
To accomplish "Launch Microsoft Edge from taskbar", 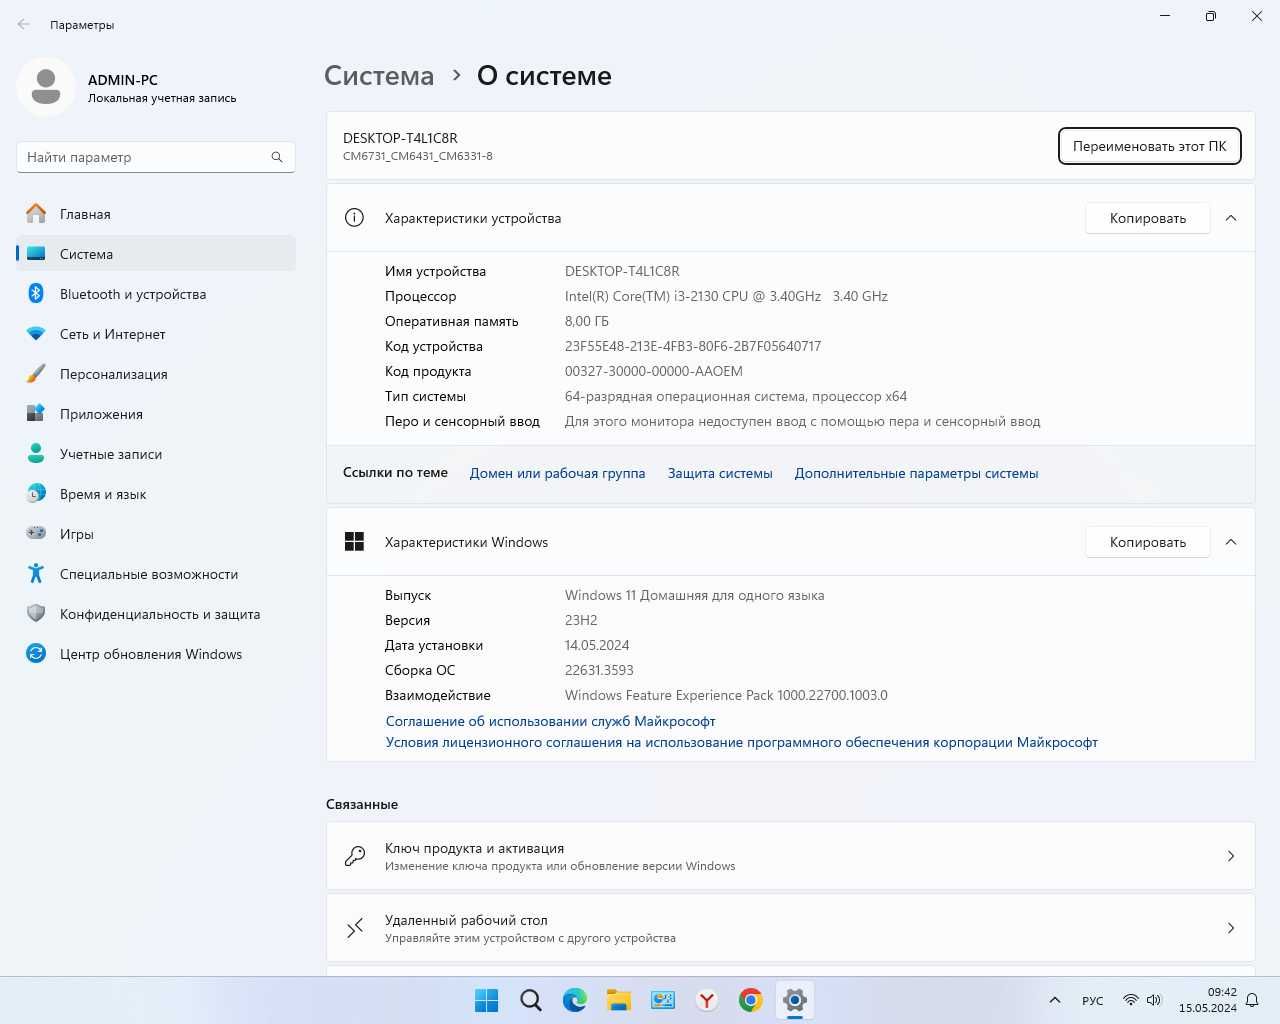I will click(x=575, y=1000).
